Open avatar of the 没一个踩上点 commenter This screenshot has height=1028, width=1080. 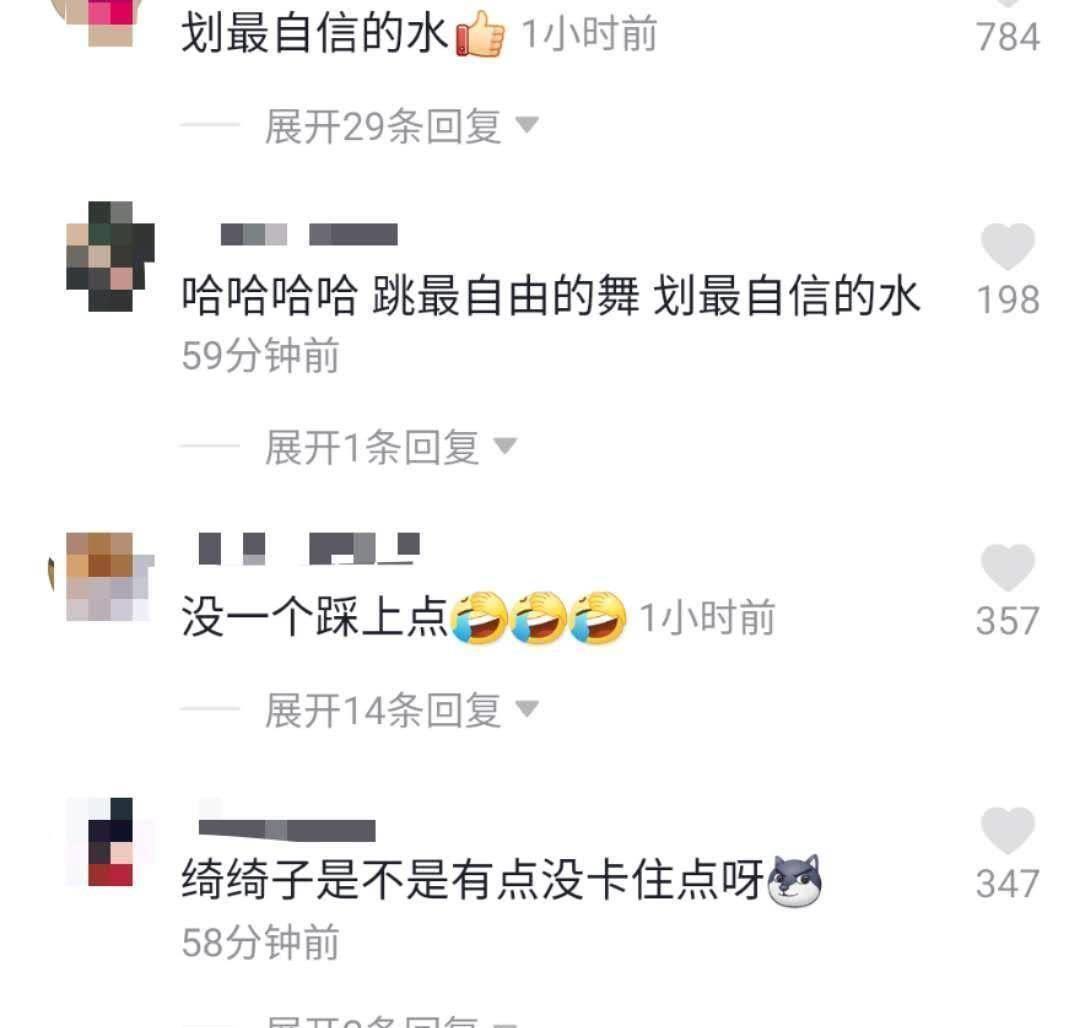click(110, 577)
